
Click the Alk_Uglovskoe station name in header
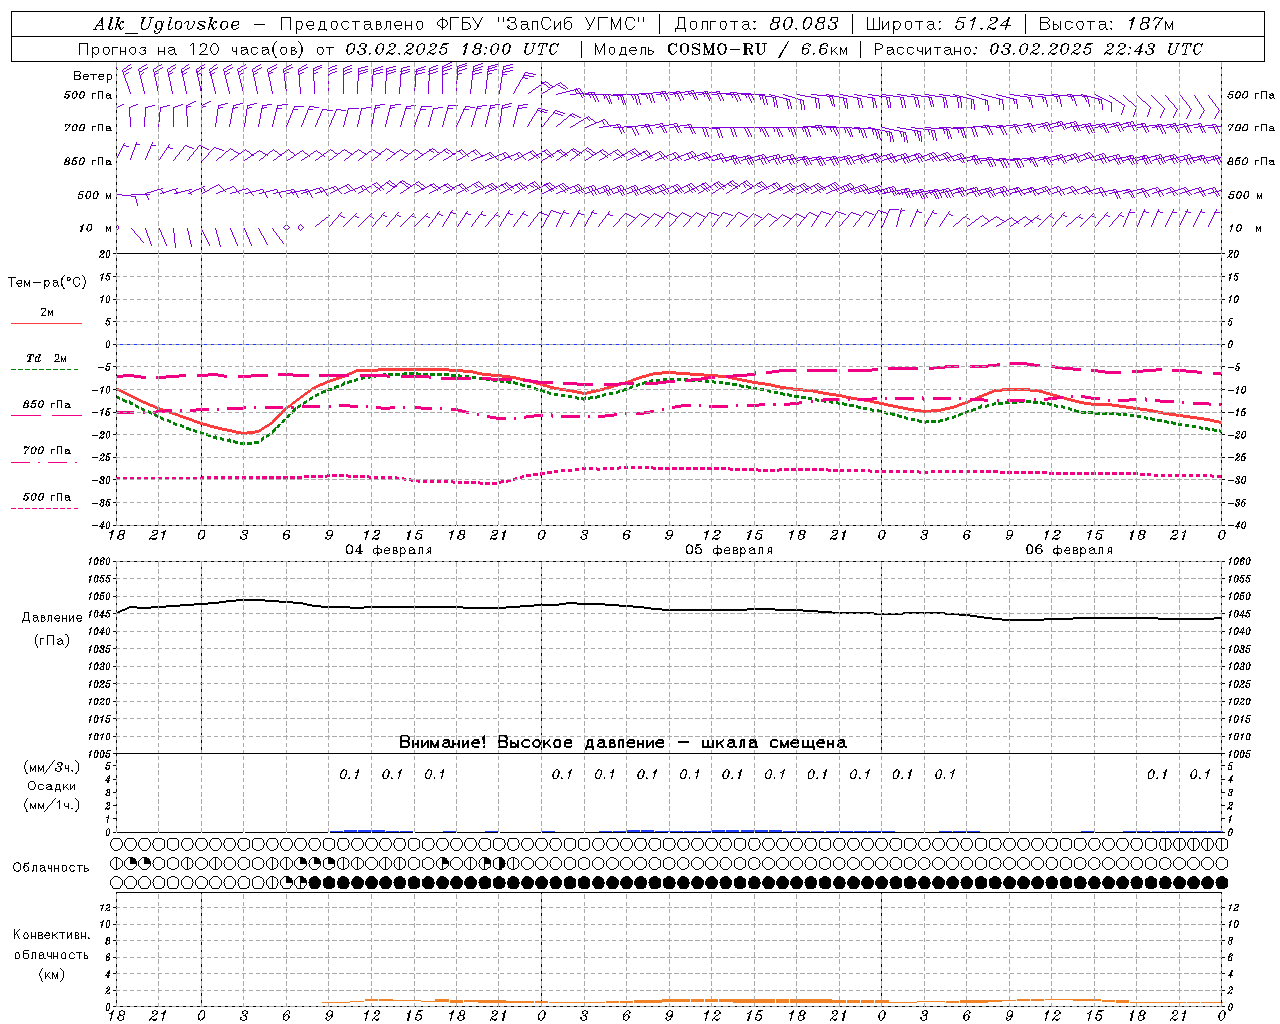(x=166, y=24)
